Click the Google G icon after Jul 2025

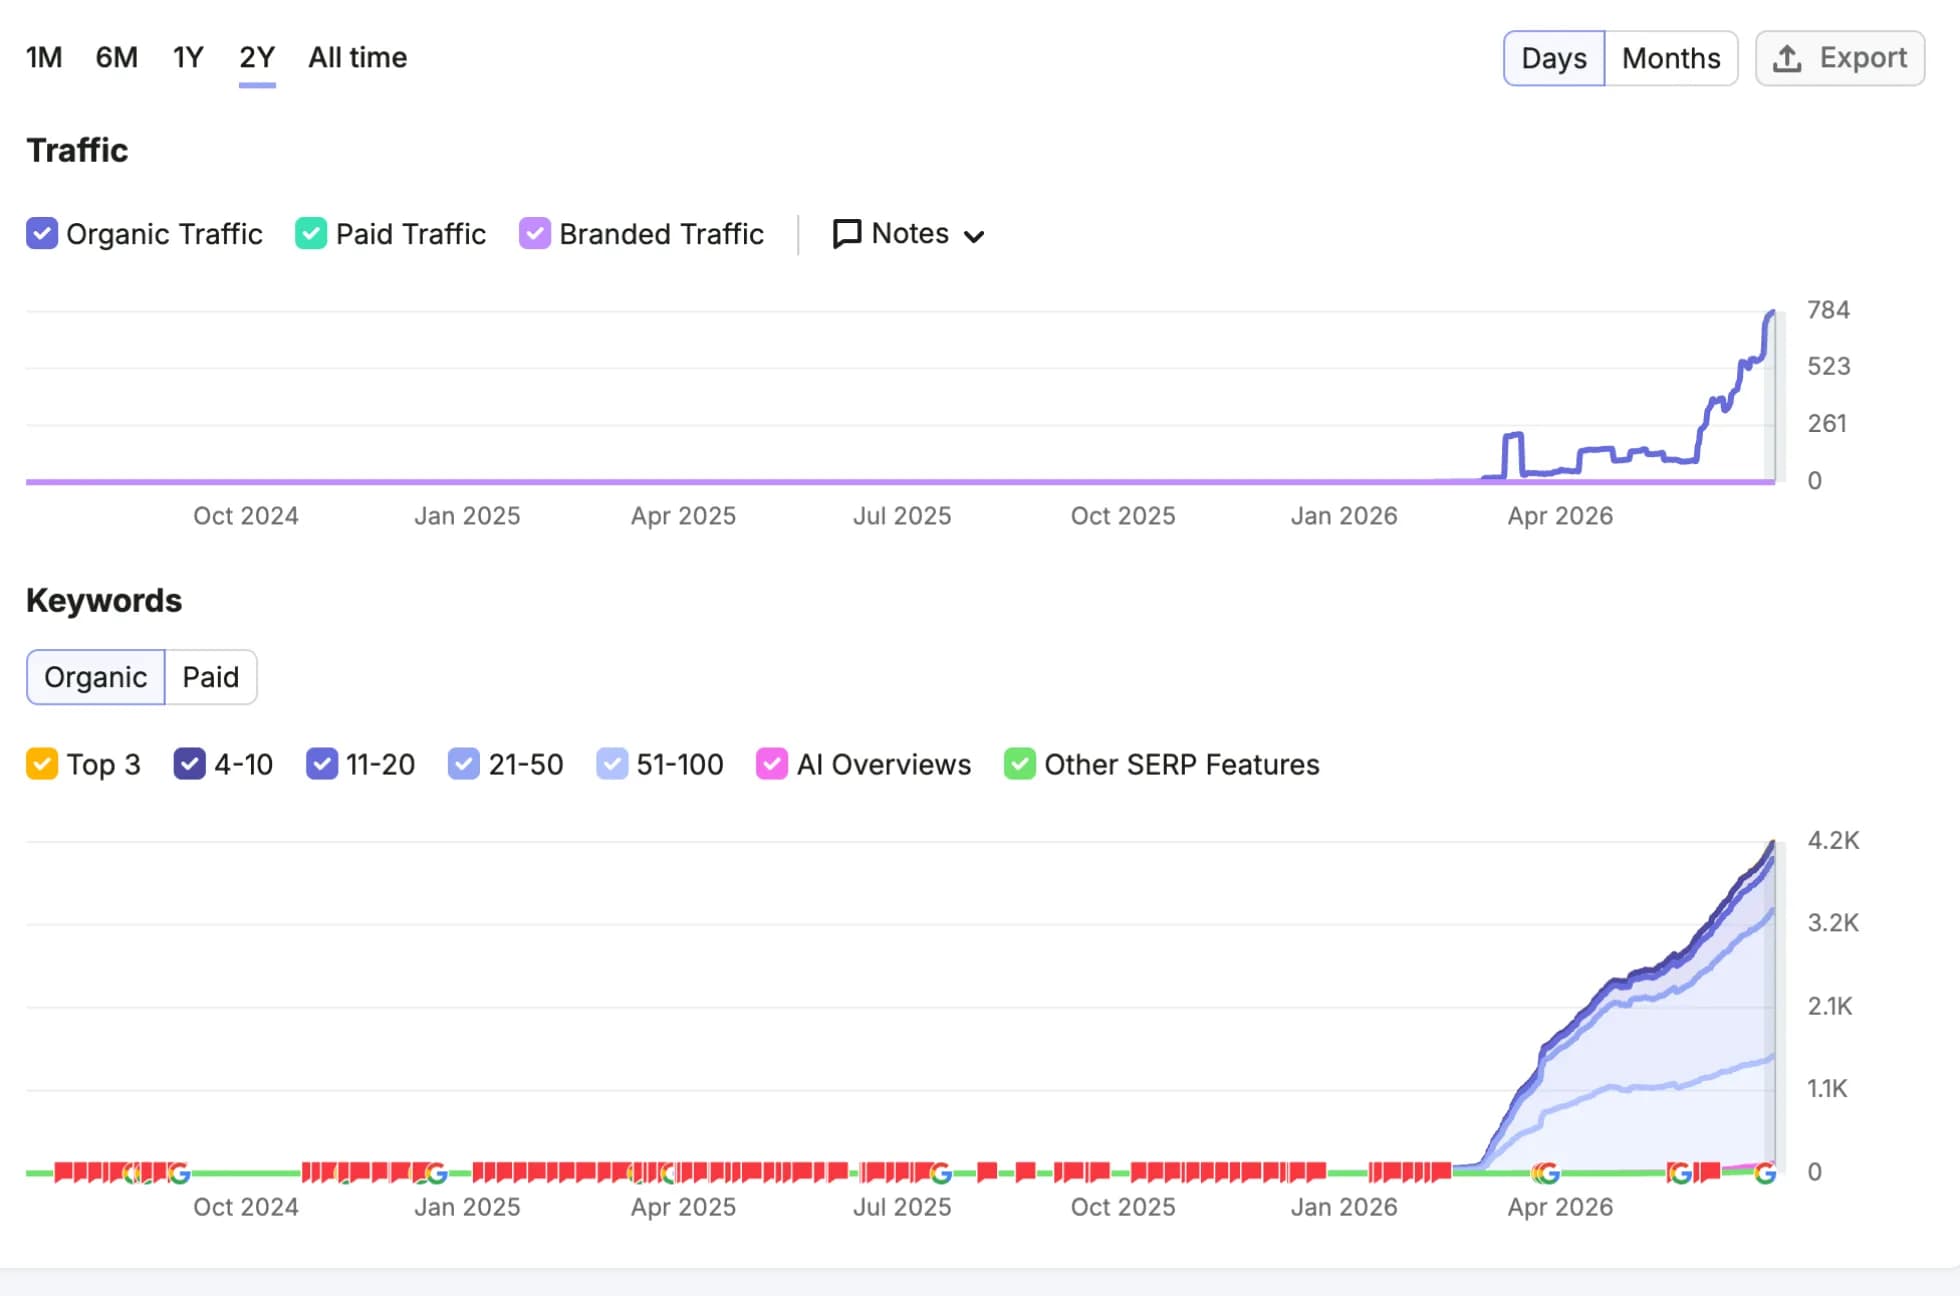(x=940, y=1173)
